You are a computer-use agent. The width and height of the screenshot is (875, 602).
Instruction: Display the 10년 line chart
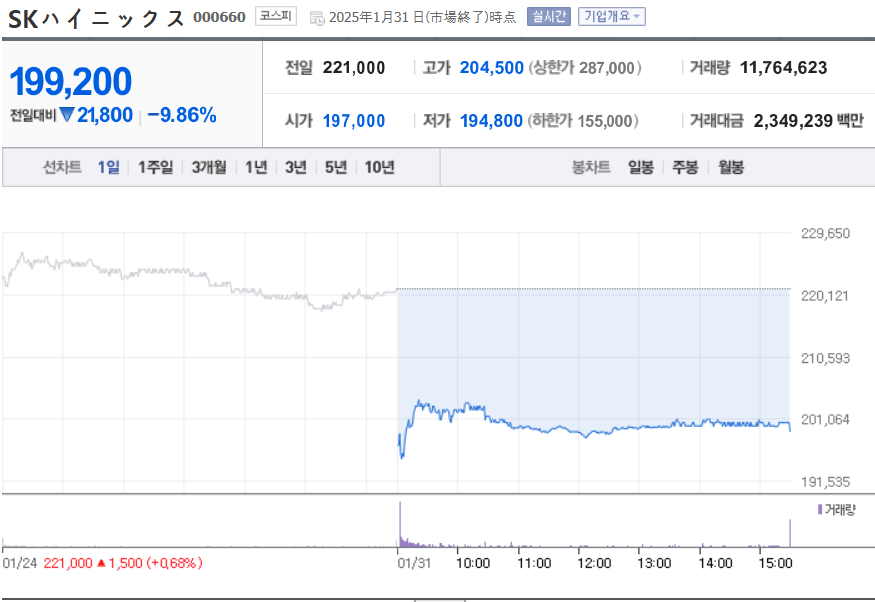click(x=379, y=167)
